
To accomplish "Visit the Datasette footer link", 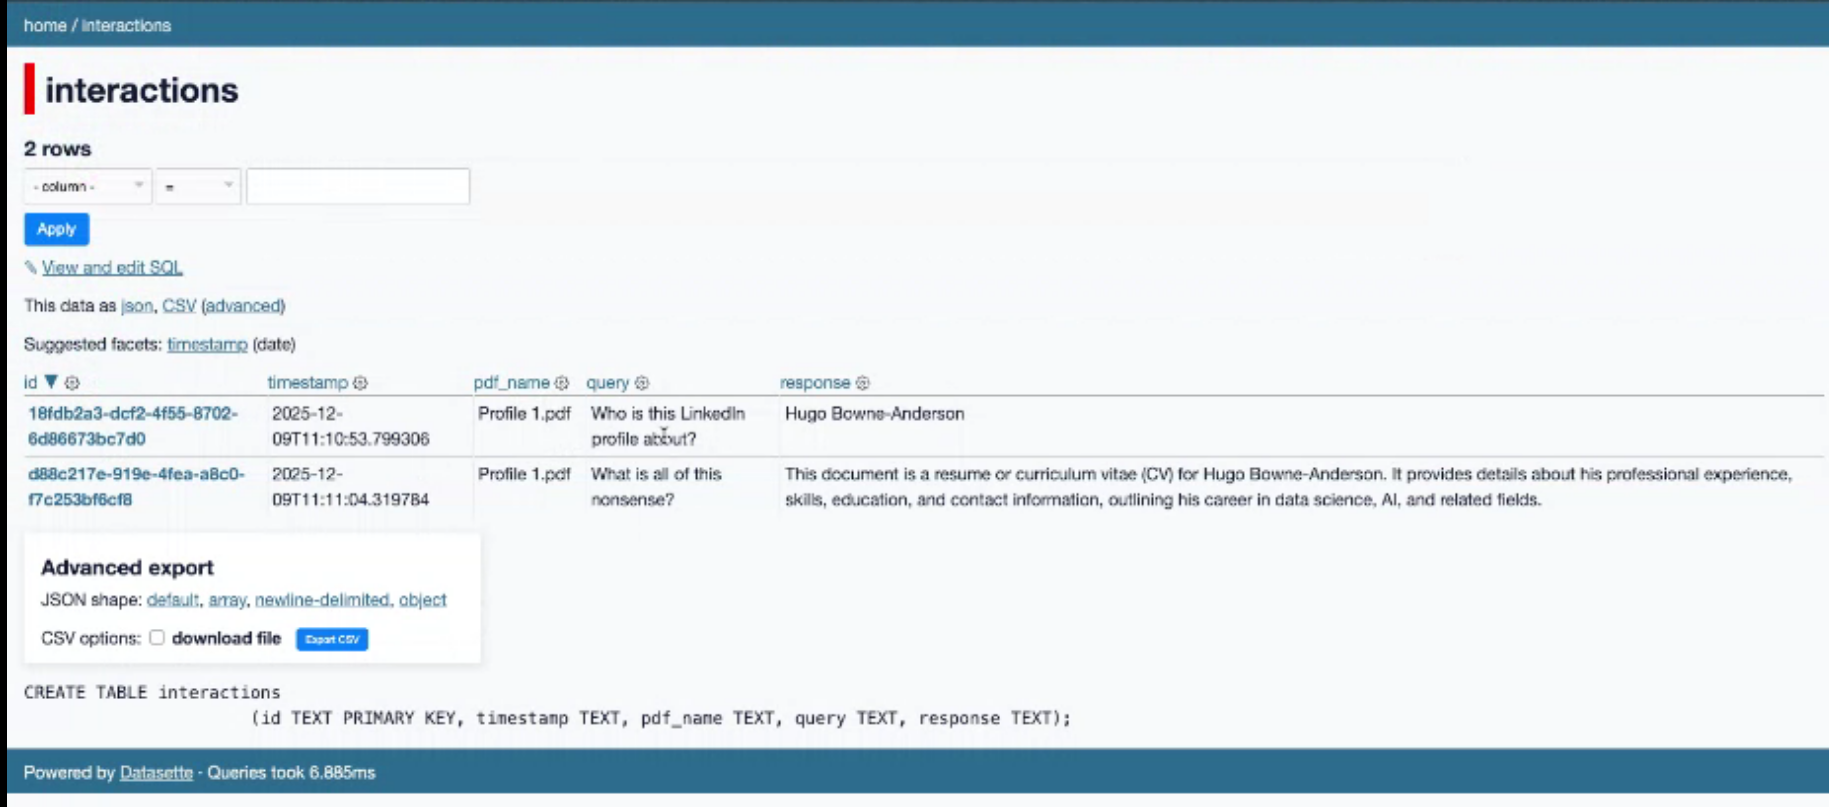I will (x=156, y=773).
